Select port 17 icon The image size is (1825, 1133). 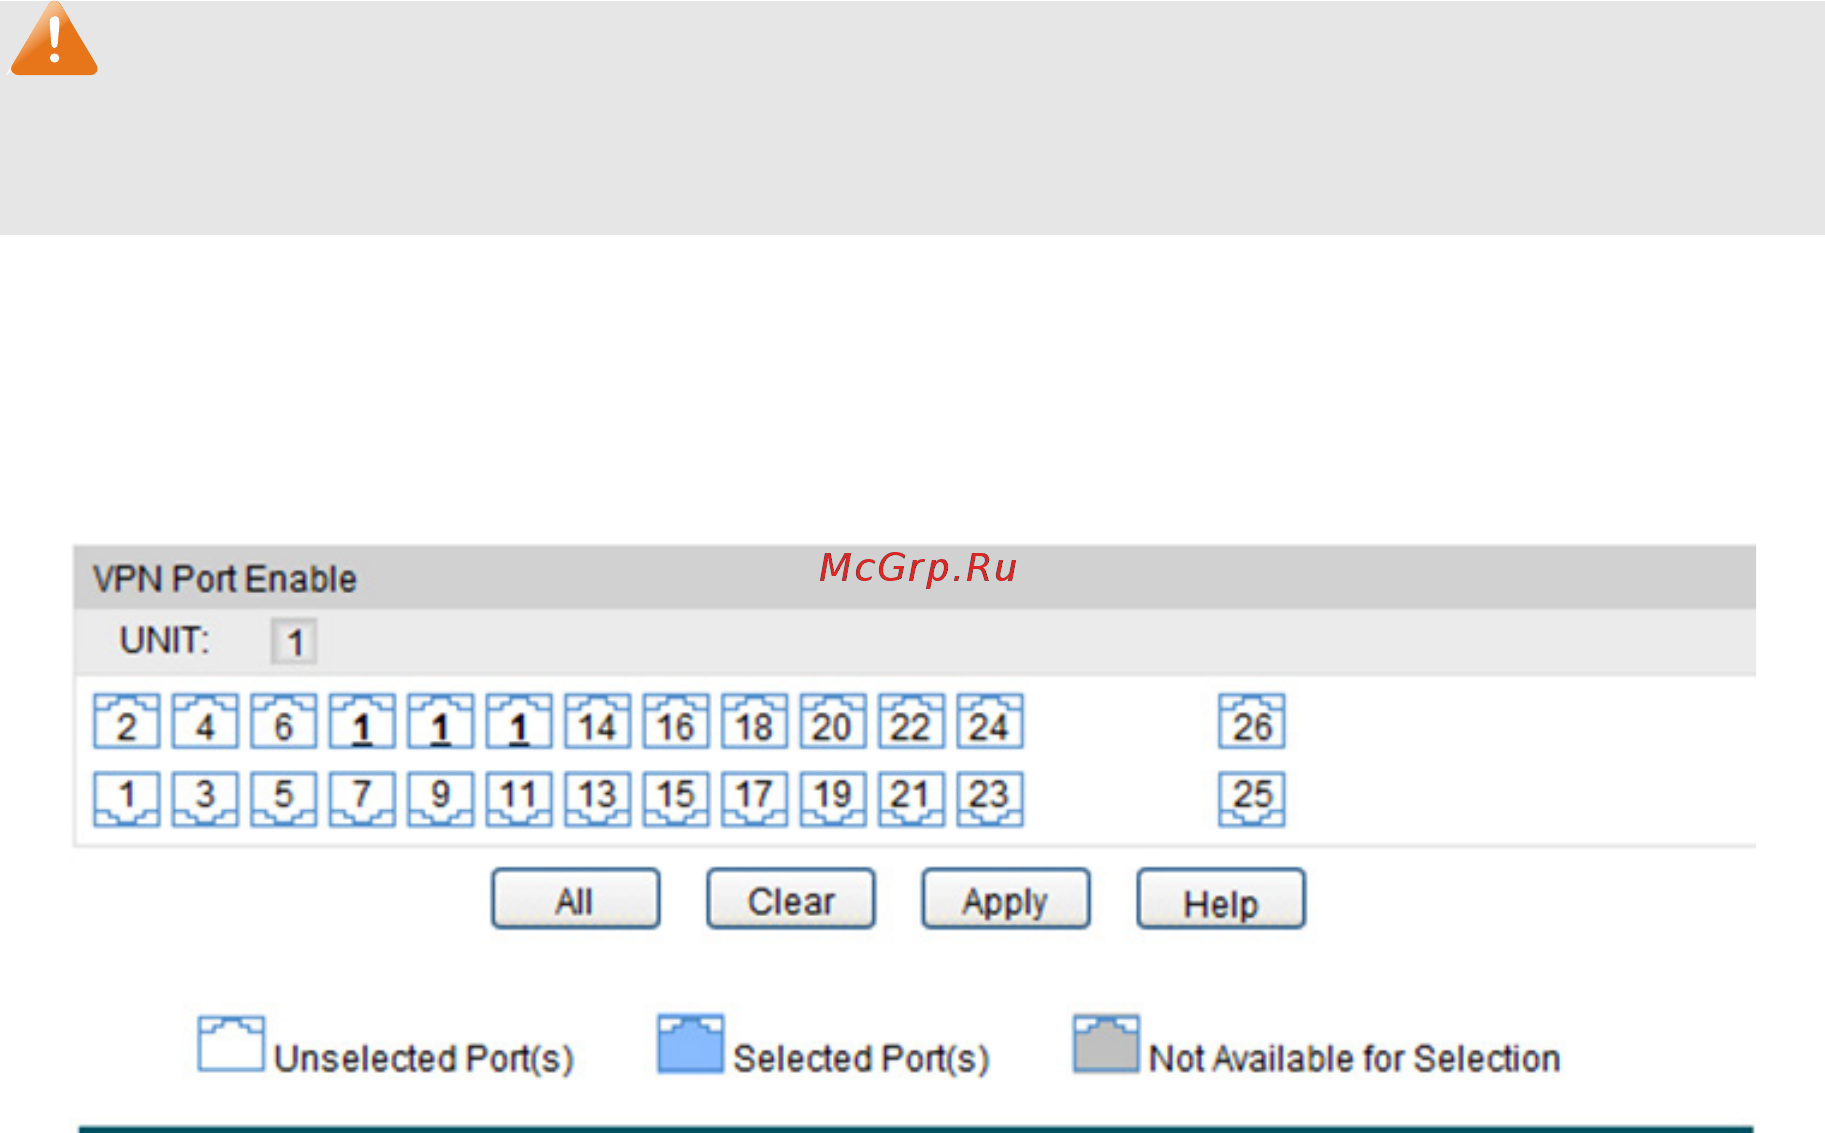click(x=754, y=799)
